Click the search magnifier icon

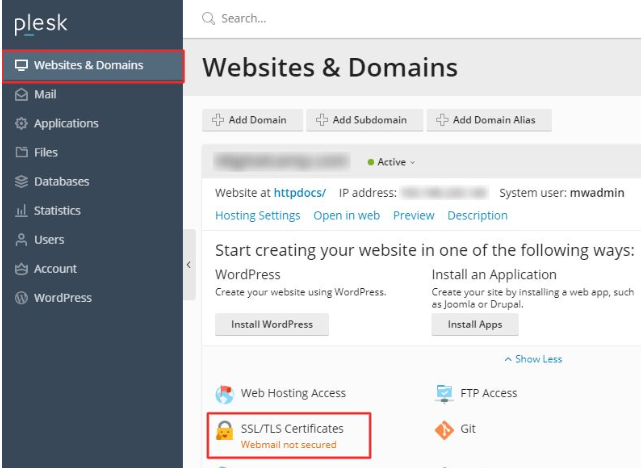pyautogui.click(x=208, y=18)
